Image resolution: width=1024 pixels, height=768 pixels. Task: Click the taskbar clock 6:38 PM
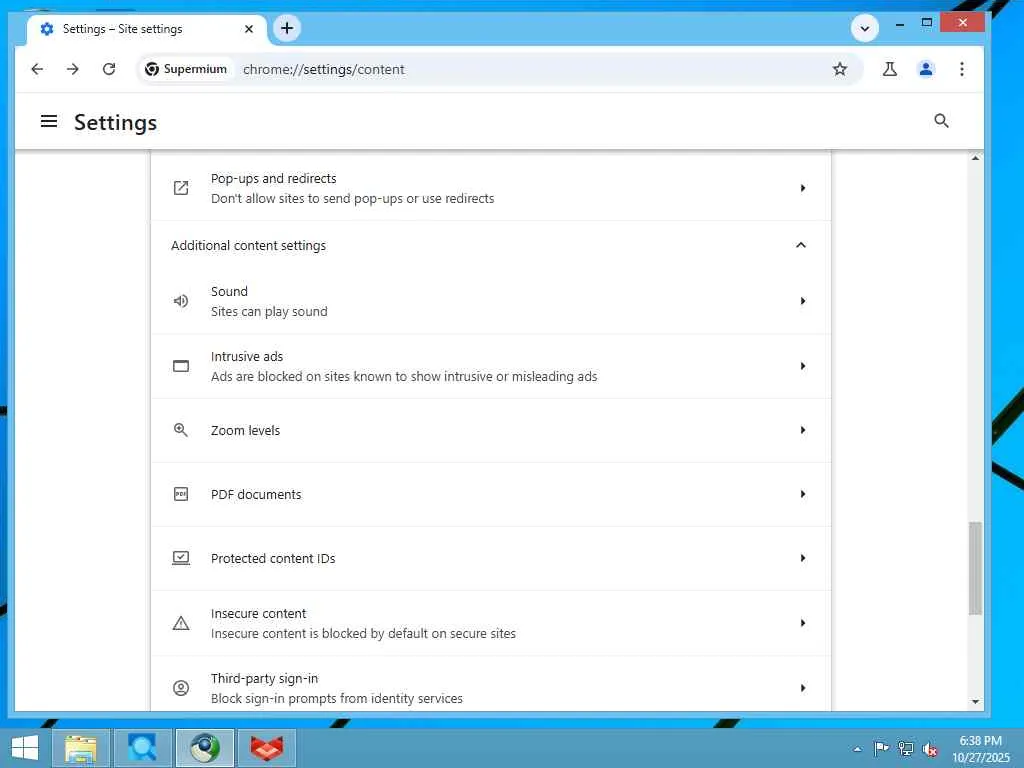pos(980,741)
